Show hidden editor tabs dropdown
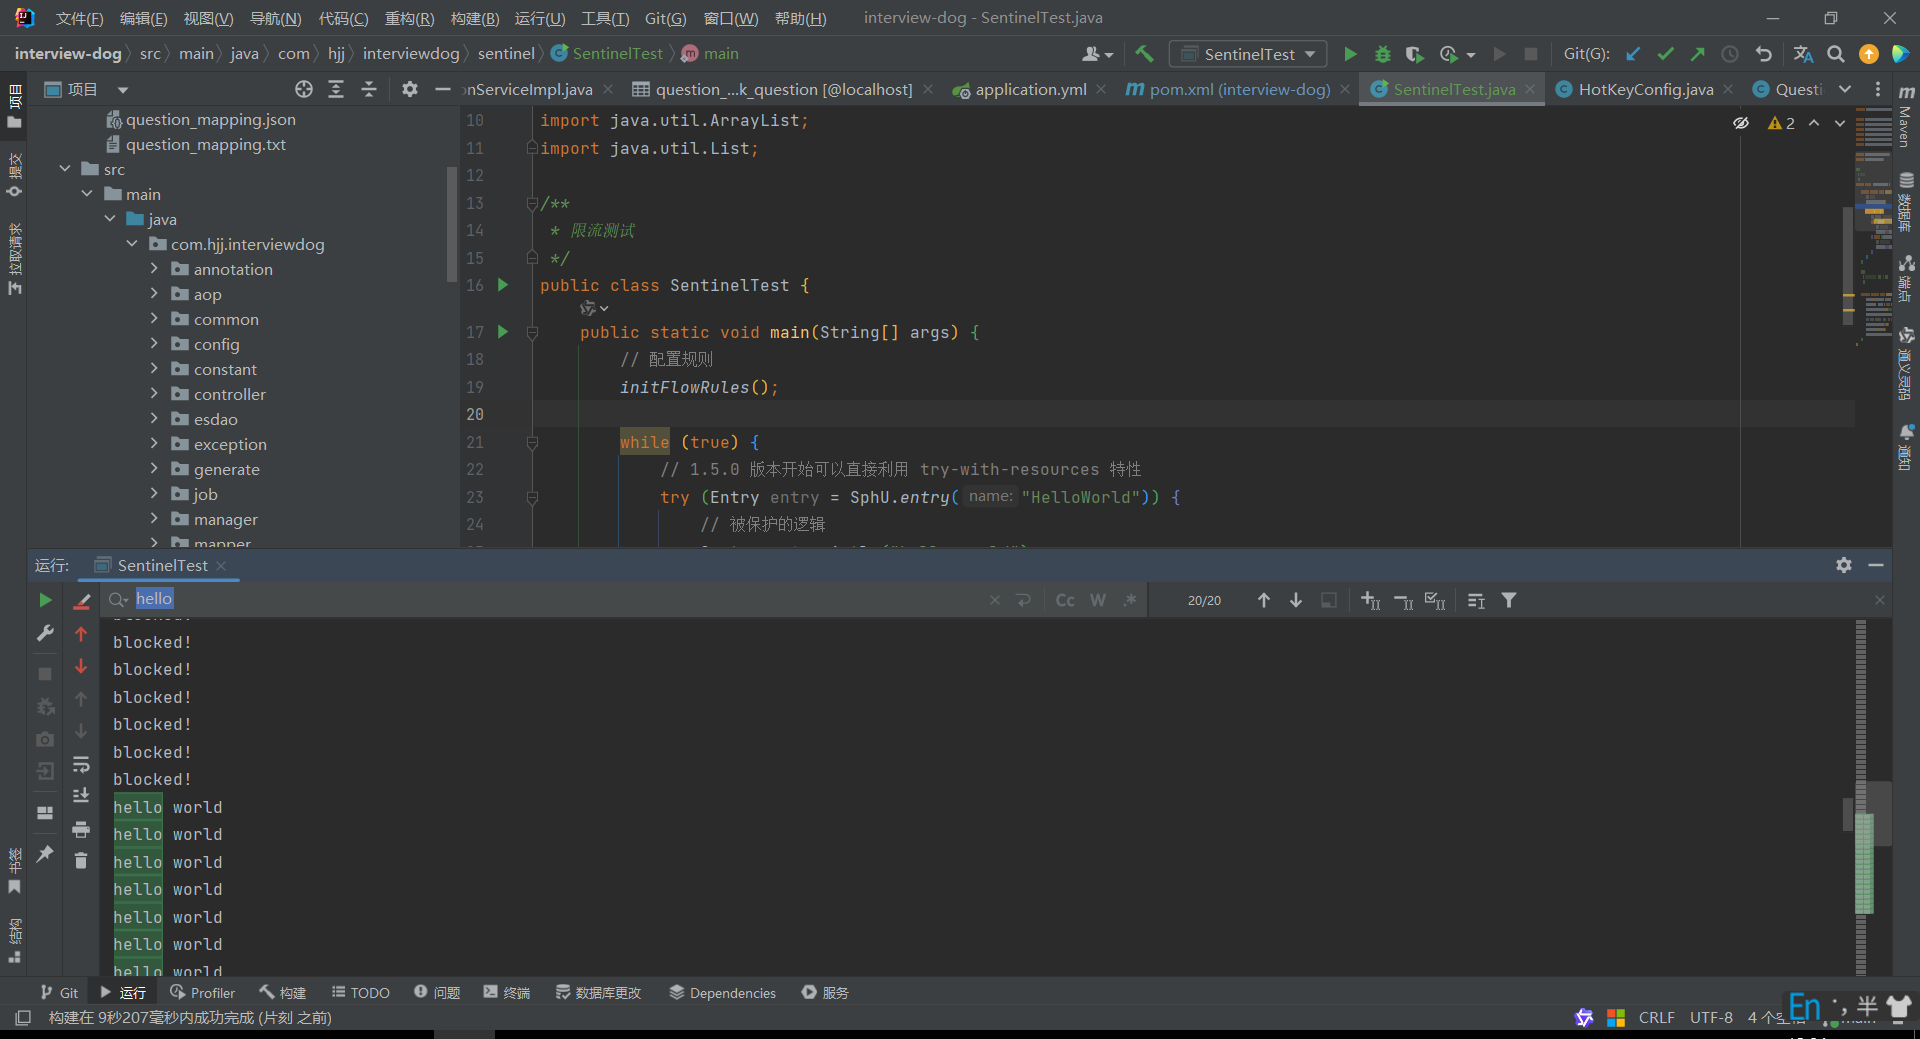The image size is (1920, 1039). pyautogui.click(x=1845, y=89)
